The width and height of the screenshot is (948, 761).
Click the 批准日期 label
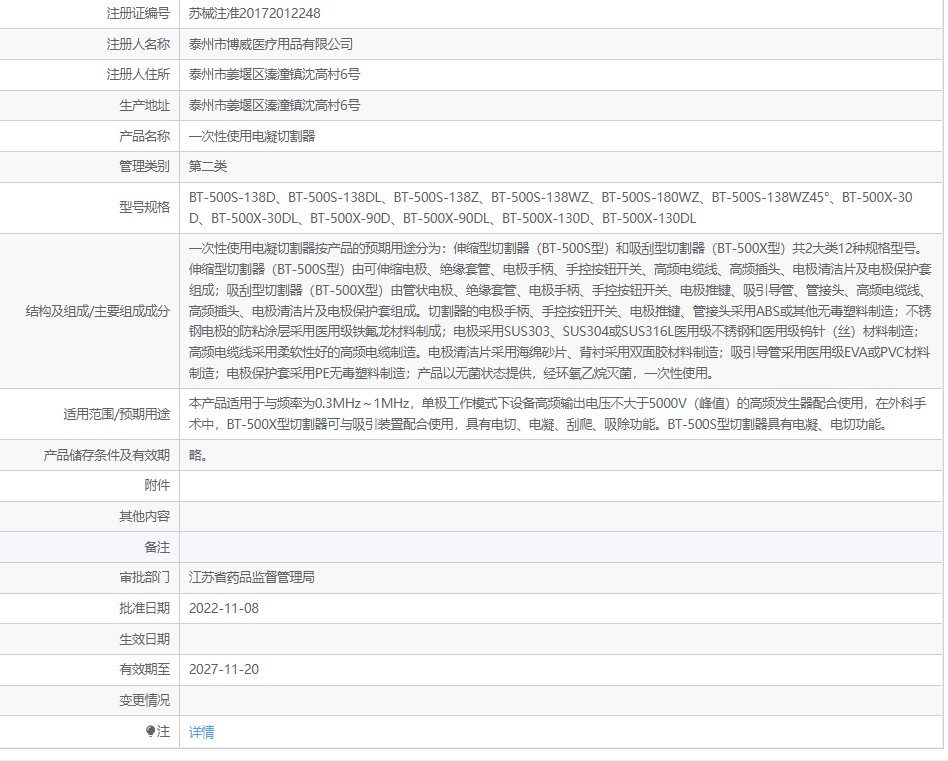[144, 608]
